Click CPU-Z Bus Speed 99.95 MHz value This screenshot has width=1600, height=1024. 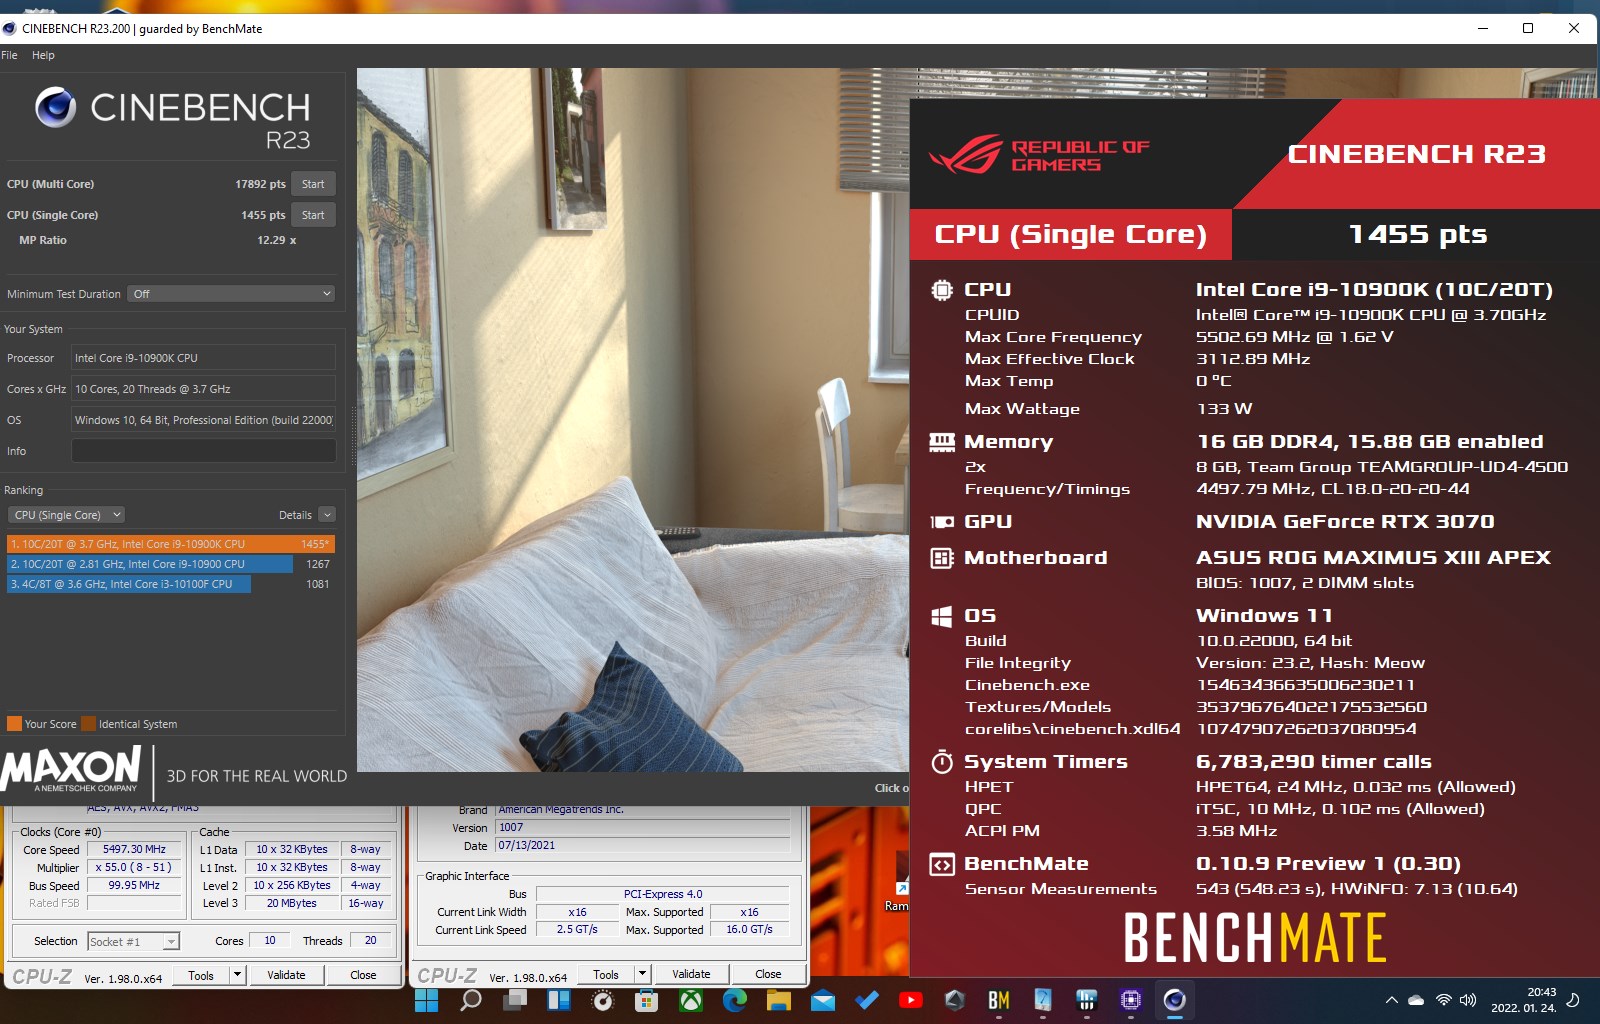pos(134,885)
